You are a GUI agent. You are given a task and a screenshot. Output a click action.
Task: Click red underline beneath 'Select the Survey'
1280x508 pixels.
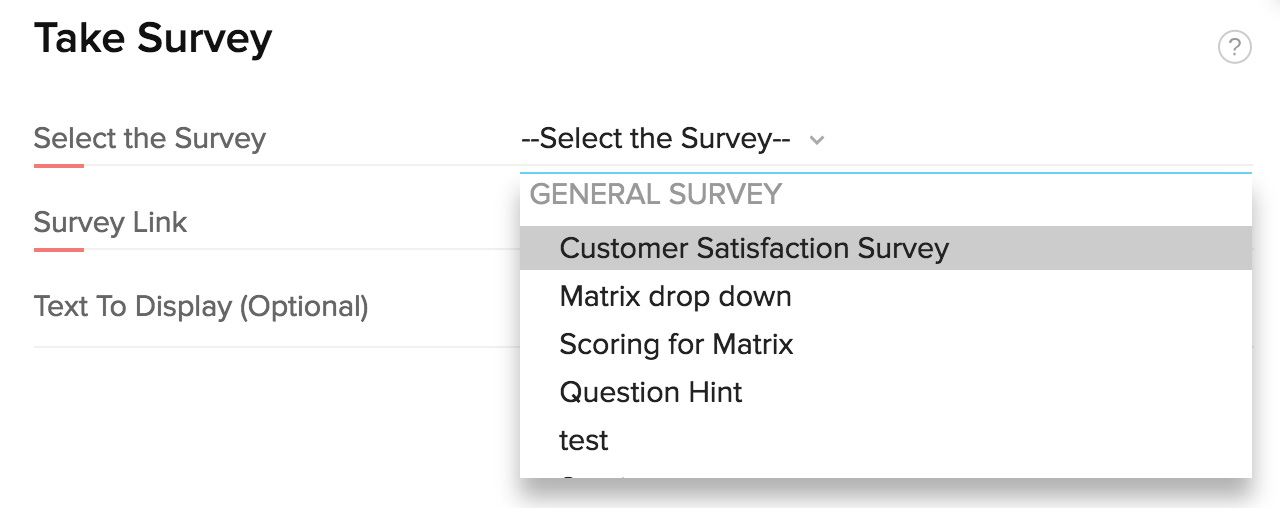pos(58,165)
